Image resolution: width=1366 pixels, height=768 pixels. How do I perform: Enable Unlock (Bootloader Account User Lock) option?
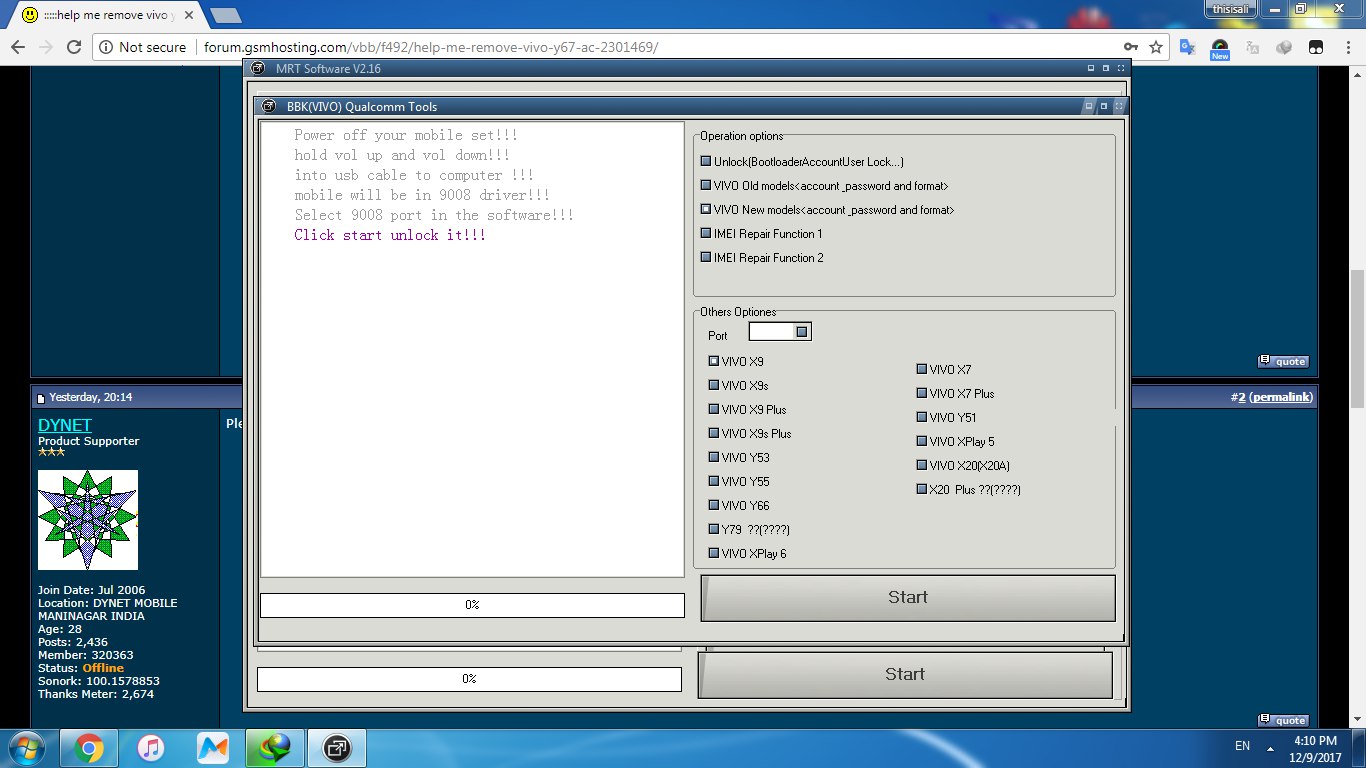(706, 162)
